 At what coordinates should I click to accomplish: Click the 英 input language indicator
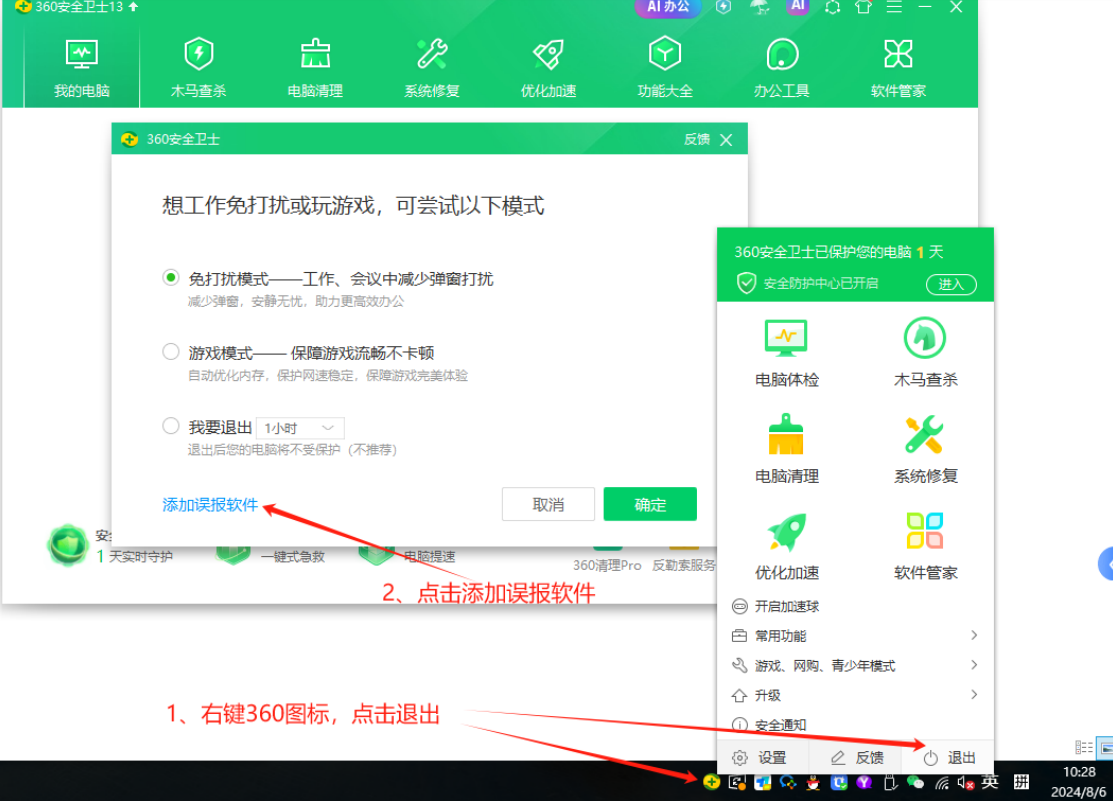pos(990,782)
